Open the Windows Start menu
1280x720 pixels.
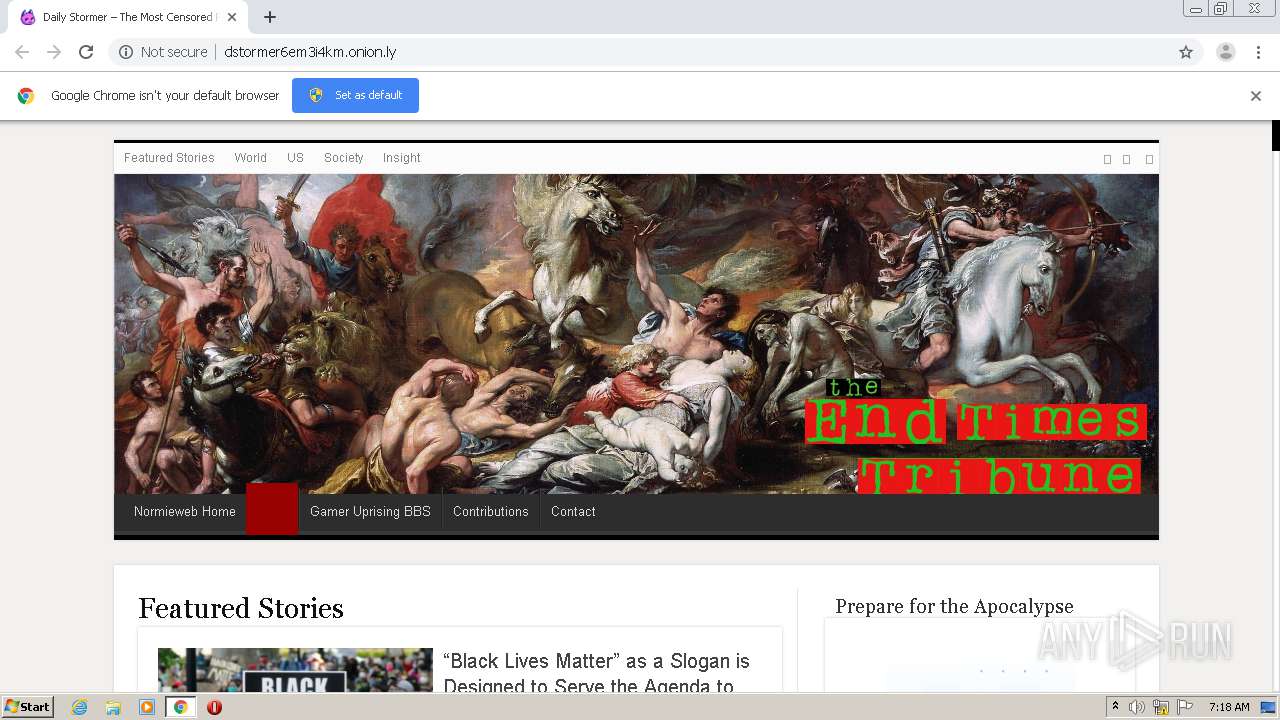[27, 706]
